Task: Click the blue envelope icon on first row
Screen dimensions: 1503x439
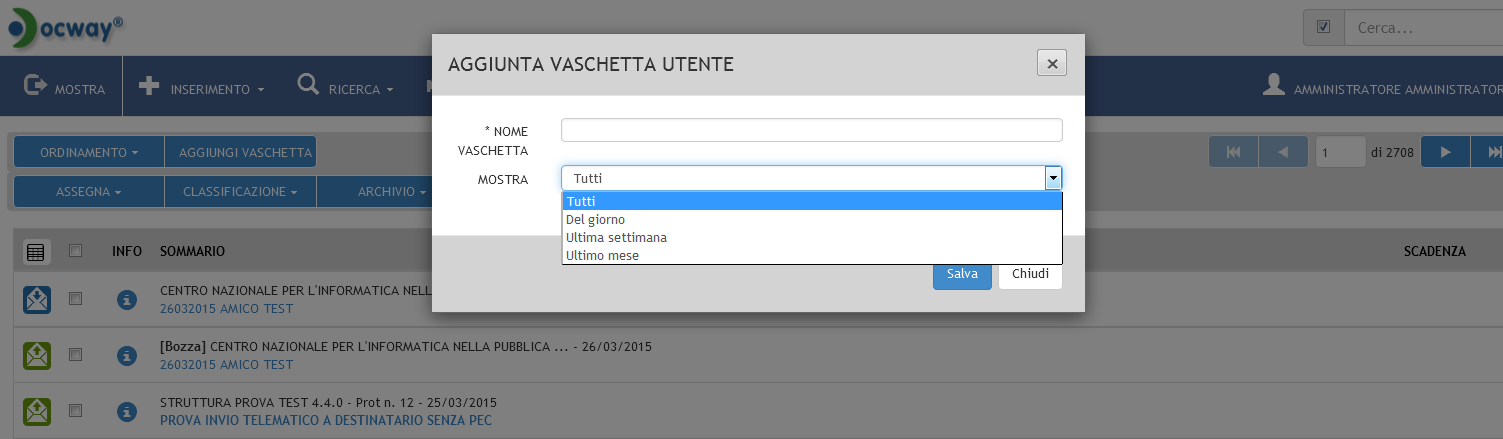Action: click(x=37, y=299)
